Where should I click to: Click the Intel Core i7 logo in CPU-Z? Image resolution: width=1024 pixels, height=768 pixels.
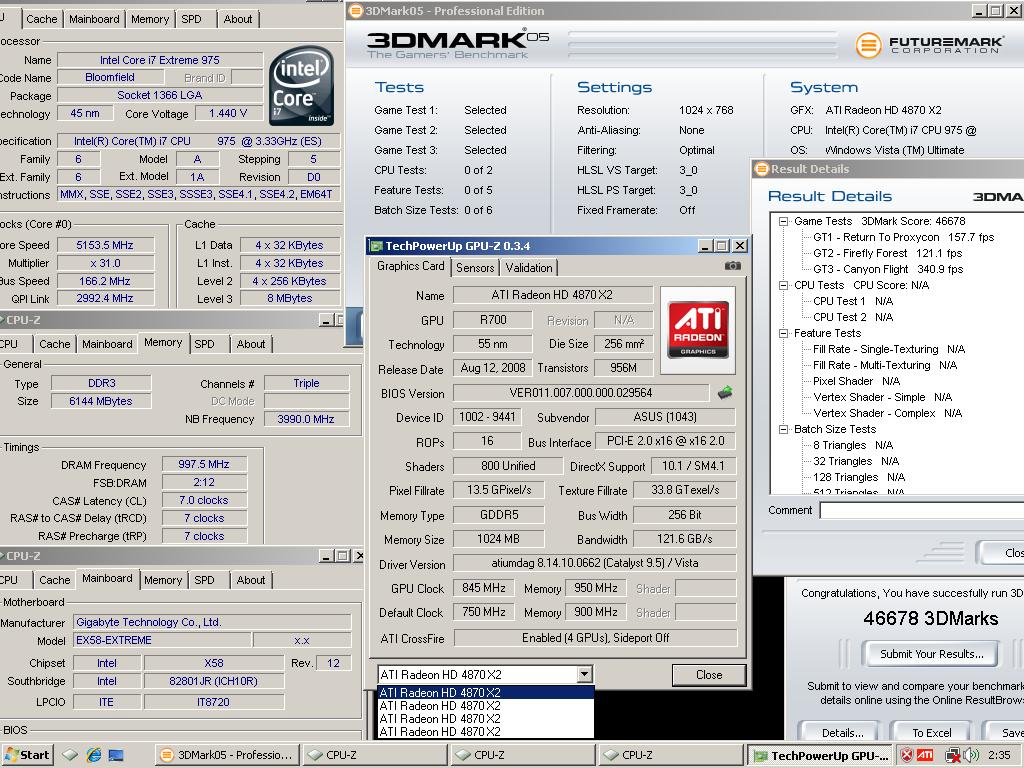(x=300, y=85)
